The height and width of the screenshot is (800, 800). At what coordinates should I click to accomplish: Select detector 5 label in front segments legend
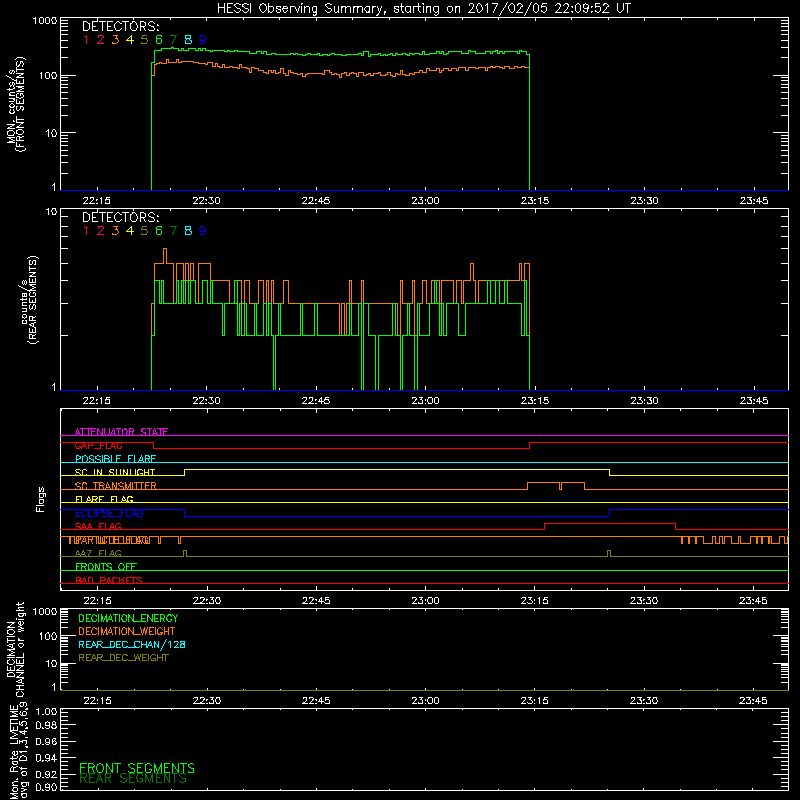point(144,40)
